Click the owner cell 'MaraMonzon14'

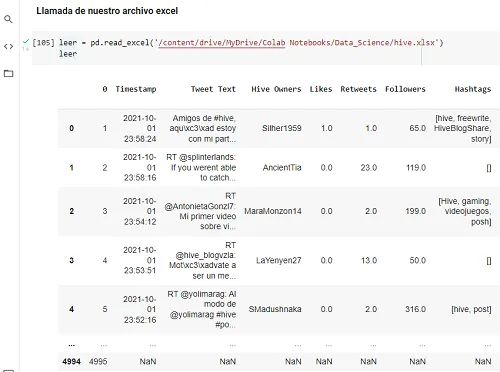tap(273, 211)
